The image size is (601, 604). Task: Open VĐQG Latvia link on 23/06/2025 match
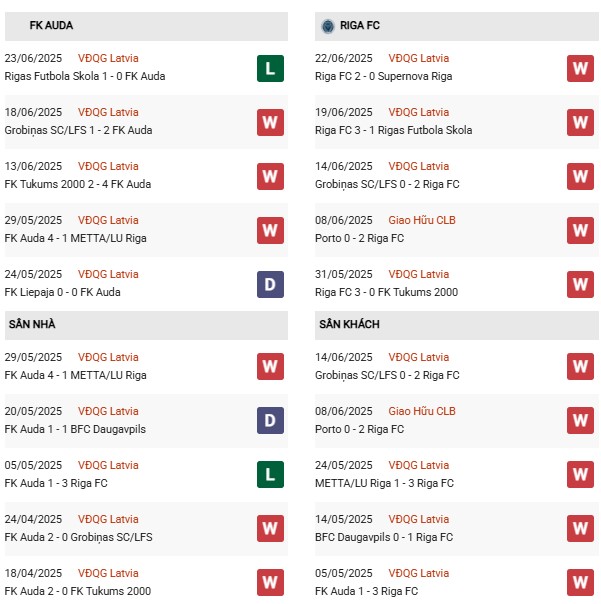tap(108, 58)
